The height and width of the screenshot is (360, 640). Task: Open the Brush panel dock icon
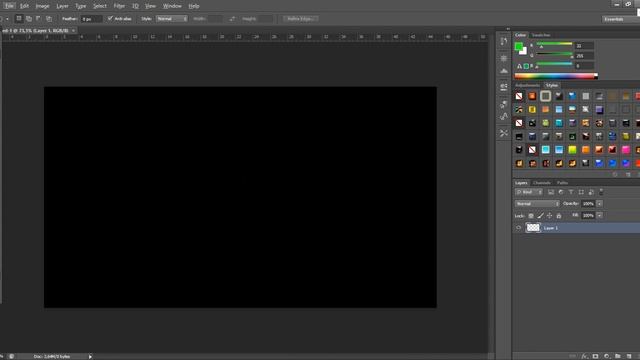pos(504,104)
